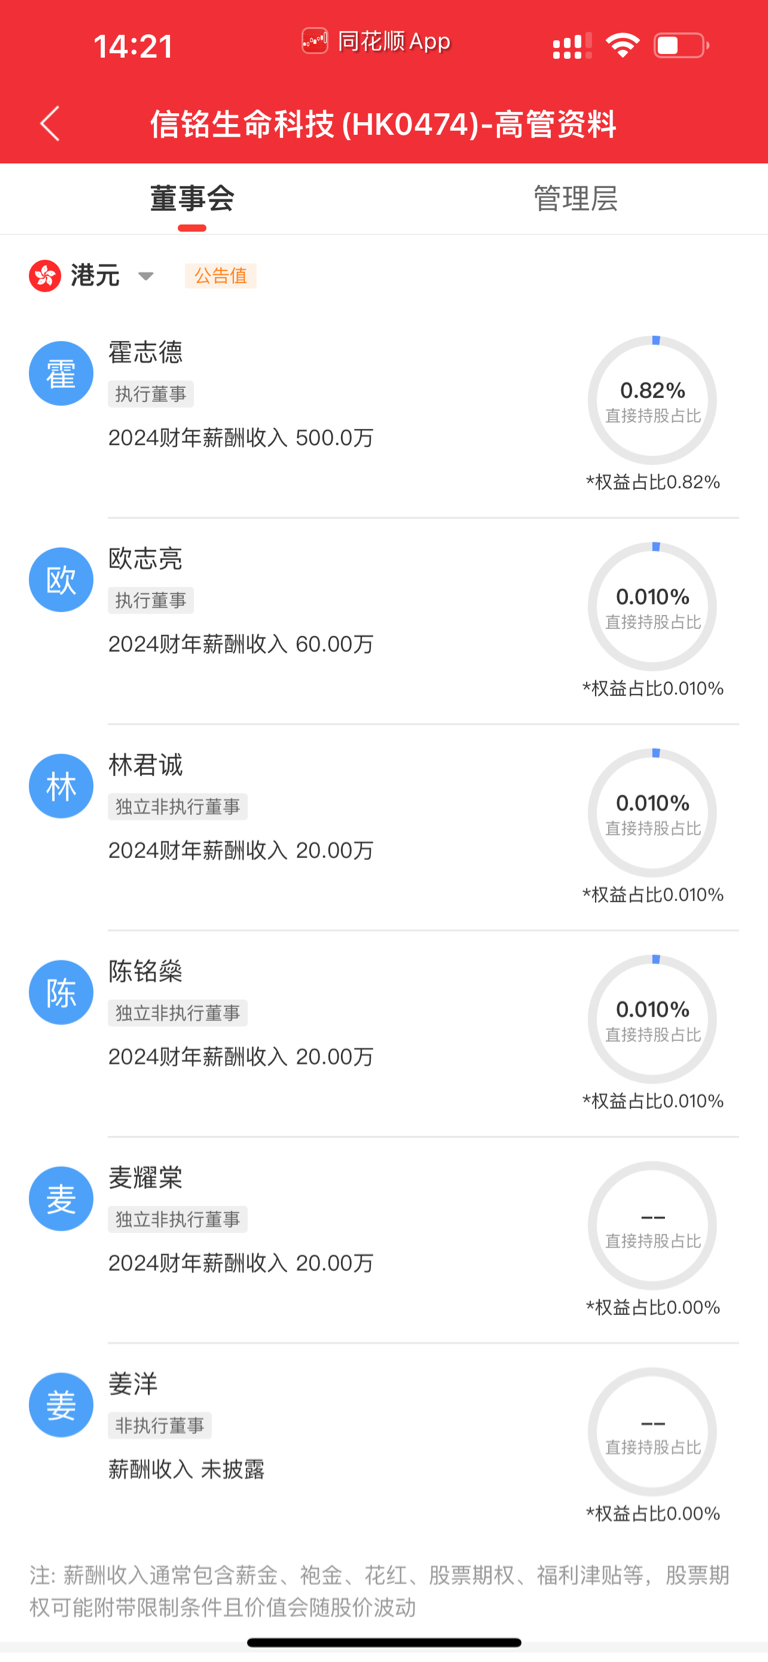Tap 陈 avatar circle for 陈铭燊
The image size is (768, 1662).
pyautogui.click(x=61, y=992)
